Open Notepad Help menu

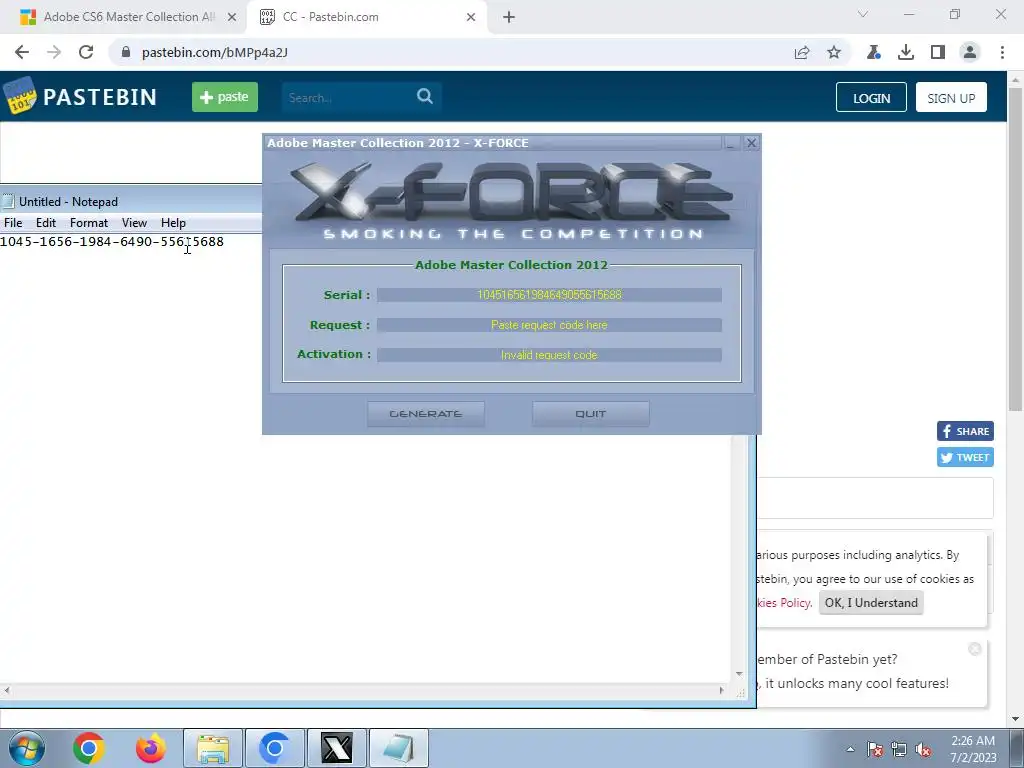tap(173, 223)
